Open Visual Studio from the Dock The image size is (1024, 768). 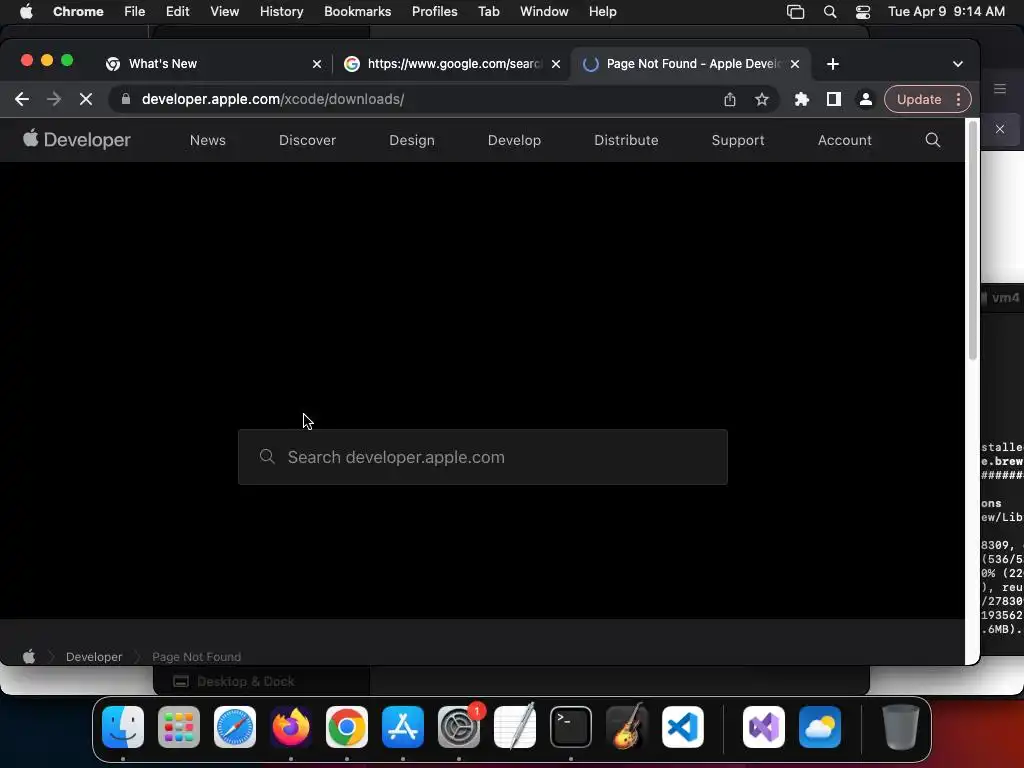coord(763,727)
